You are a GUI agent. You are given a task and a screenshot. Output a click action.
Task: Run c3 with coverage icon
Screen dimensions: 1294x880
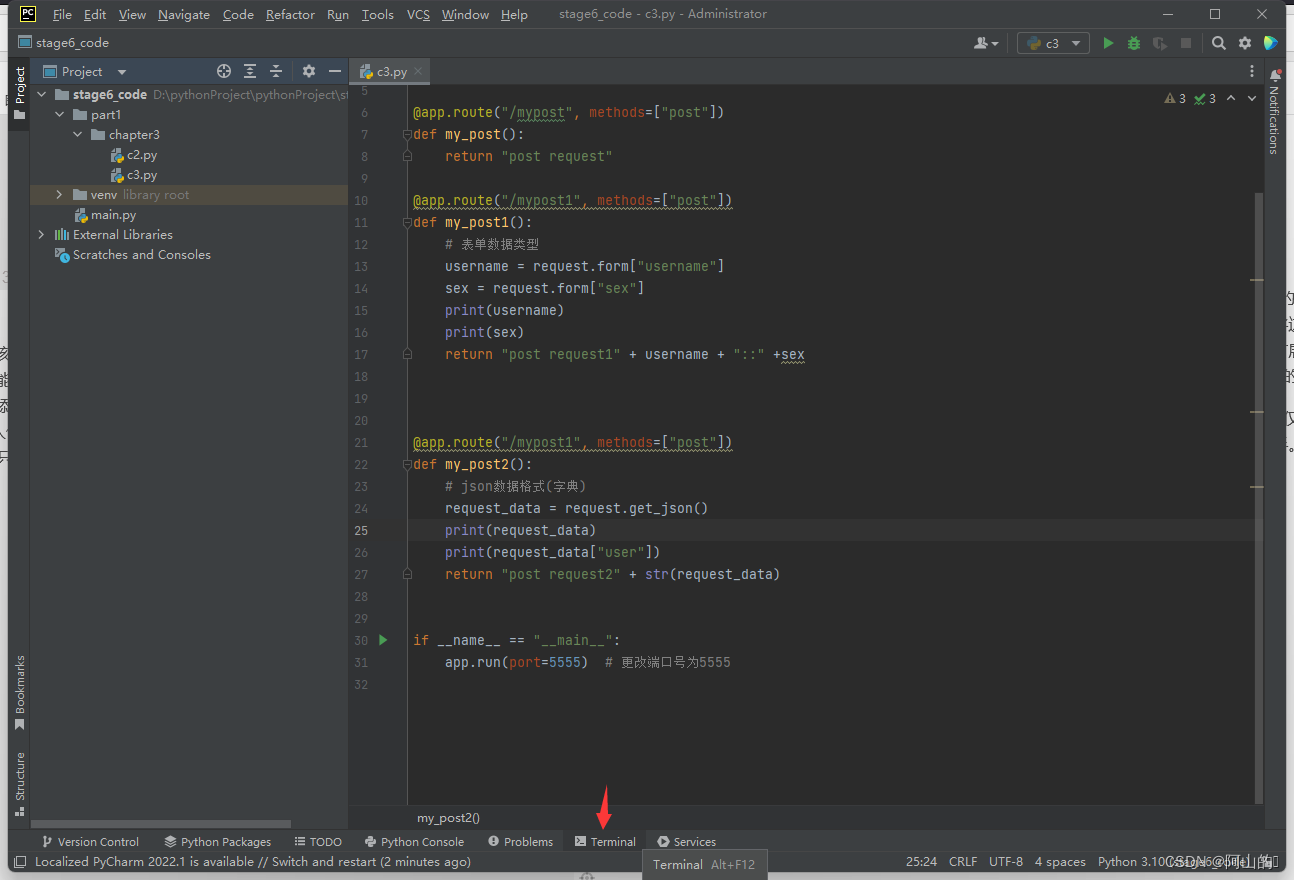coord(1160,43)
